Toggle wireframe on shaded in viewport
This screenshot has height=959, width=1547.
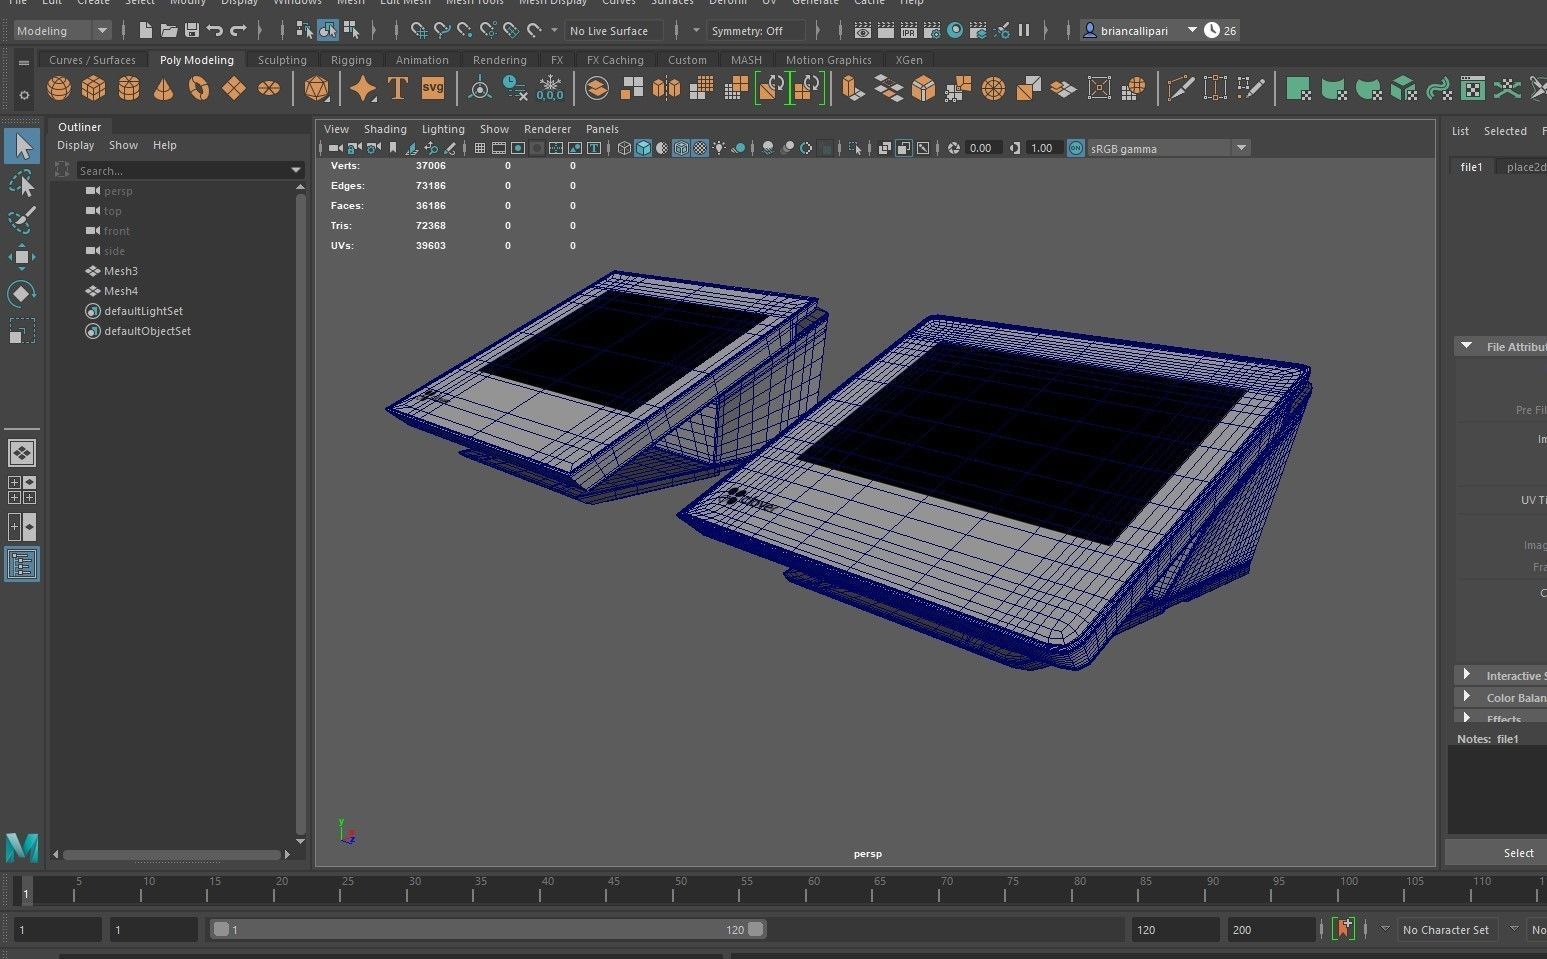pyautogui.click(x=681, y=148)
